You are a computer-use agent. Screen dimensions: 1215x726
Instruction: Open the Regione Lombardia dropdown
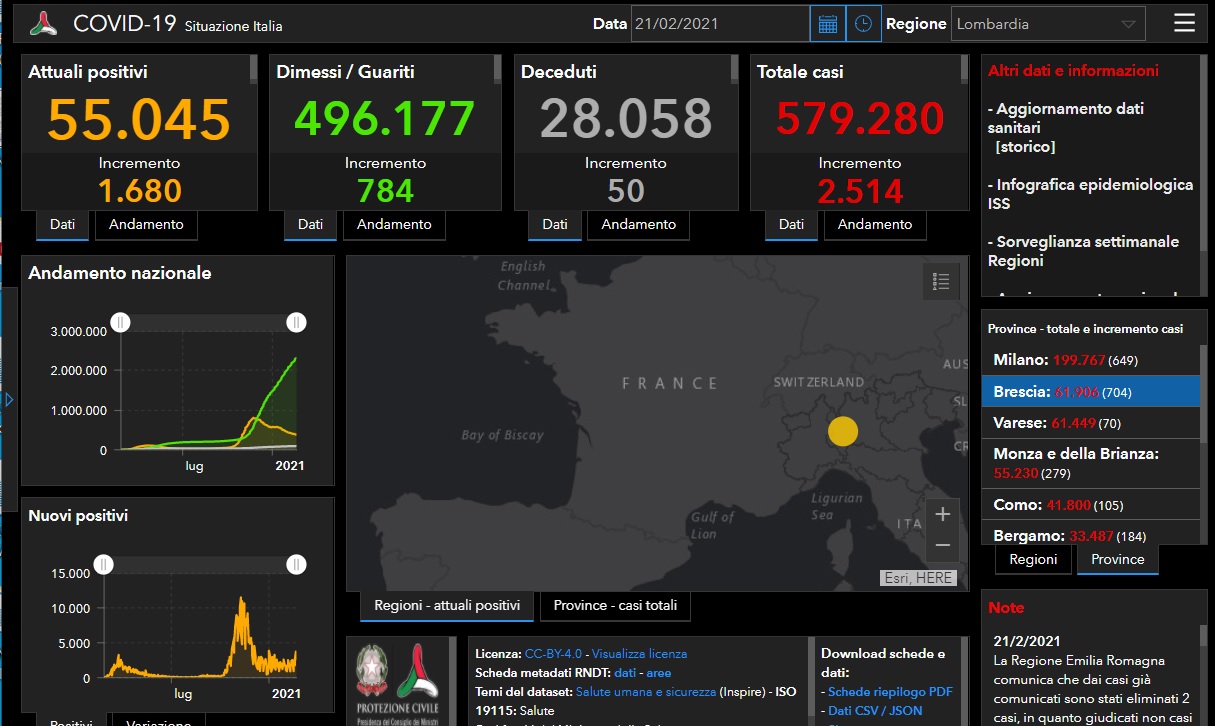click(x=1047, y=24)
